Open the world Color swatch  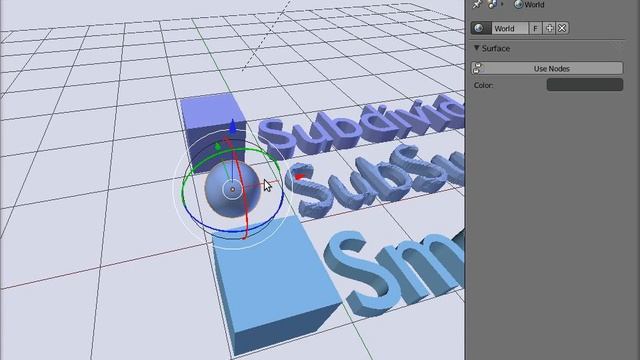(584, 85)
